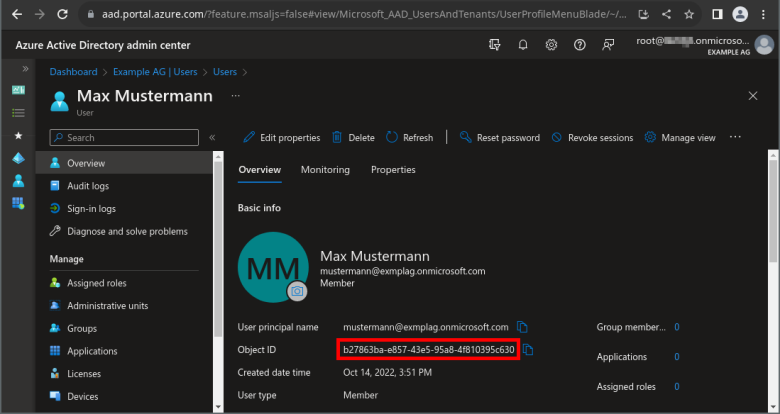Switch to the Monitoring tab
Screen dimensions: 780x414
pyautogui.click(x=325, y=170)
